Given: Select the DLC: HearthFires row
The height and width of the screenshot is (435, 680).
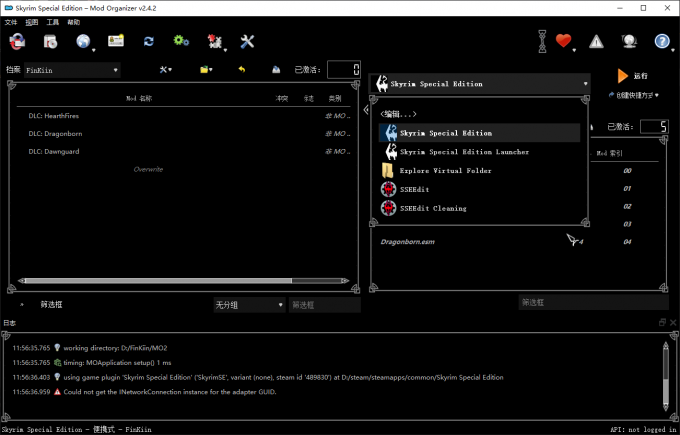Looking at the screenshot, I should [x=183, y=116].
